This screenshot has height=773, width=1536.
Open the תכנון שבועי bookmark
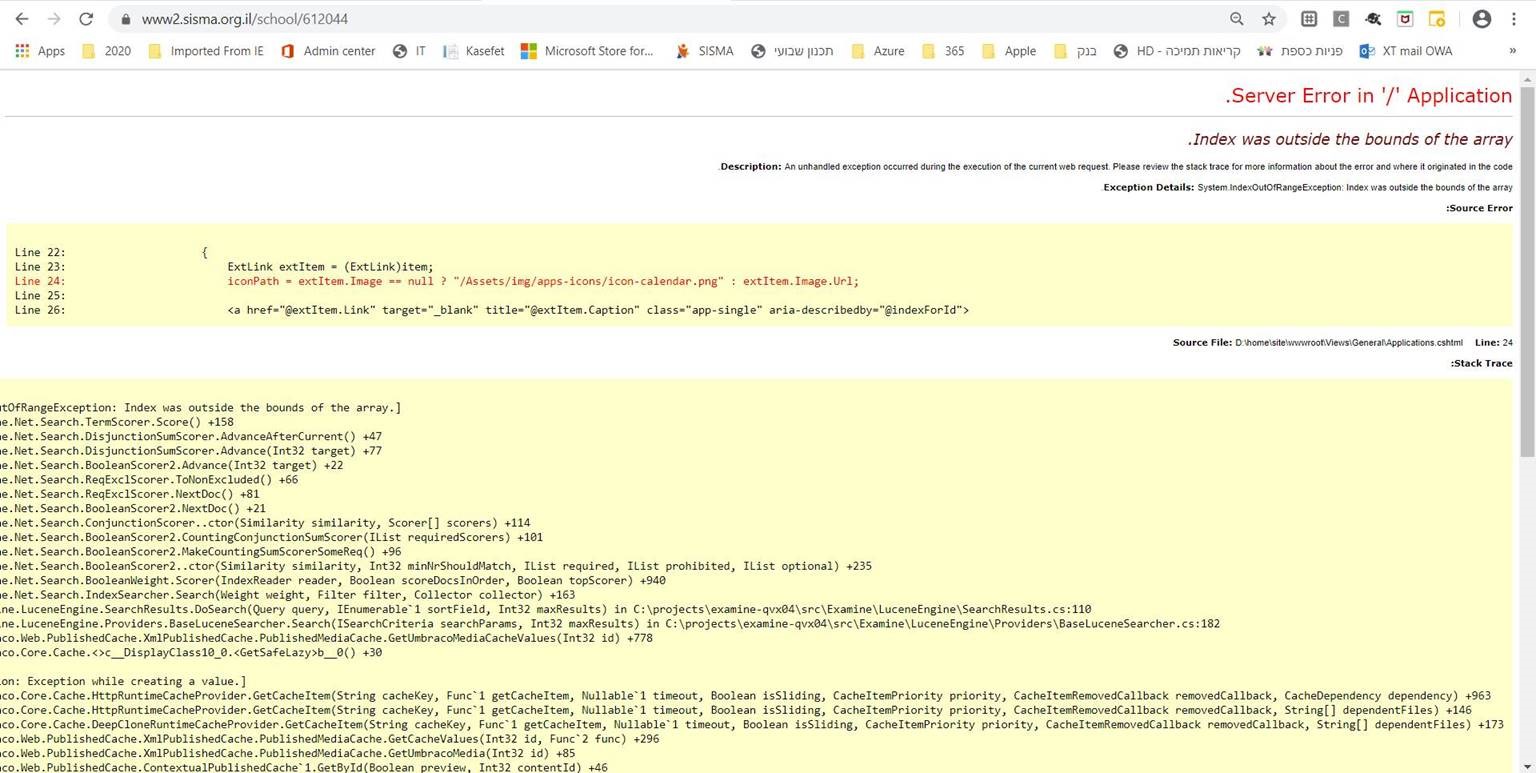792,51
